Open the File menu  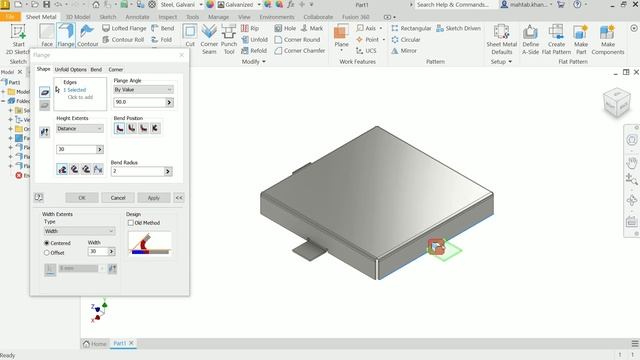click(10, 17)
